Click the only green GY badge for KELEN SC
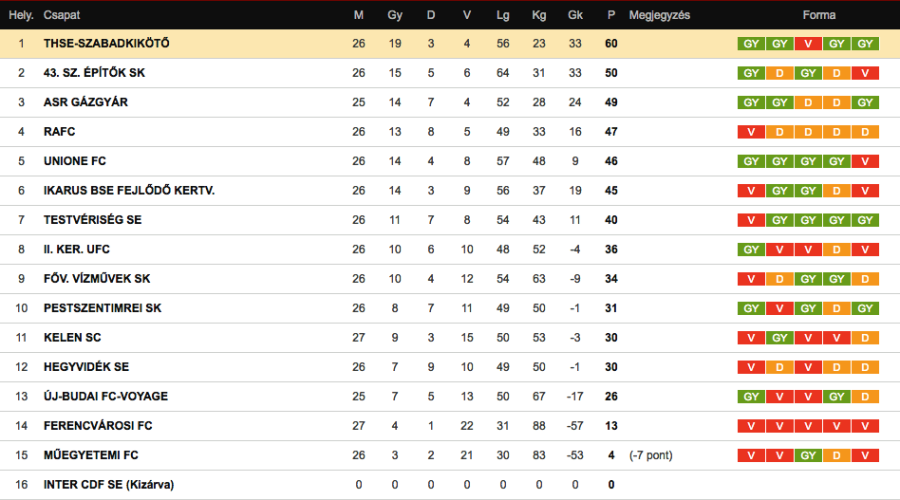Screen dimensions: 900x500 [779, 338]
